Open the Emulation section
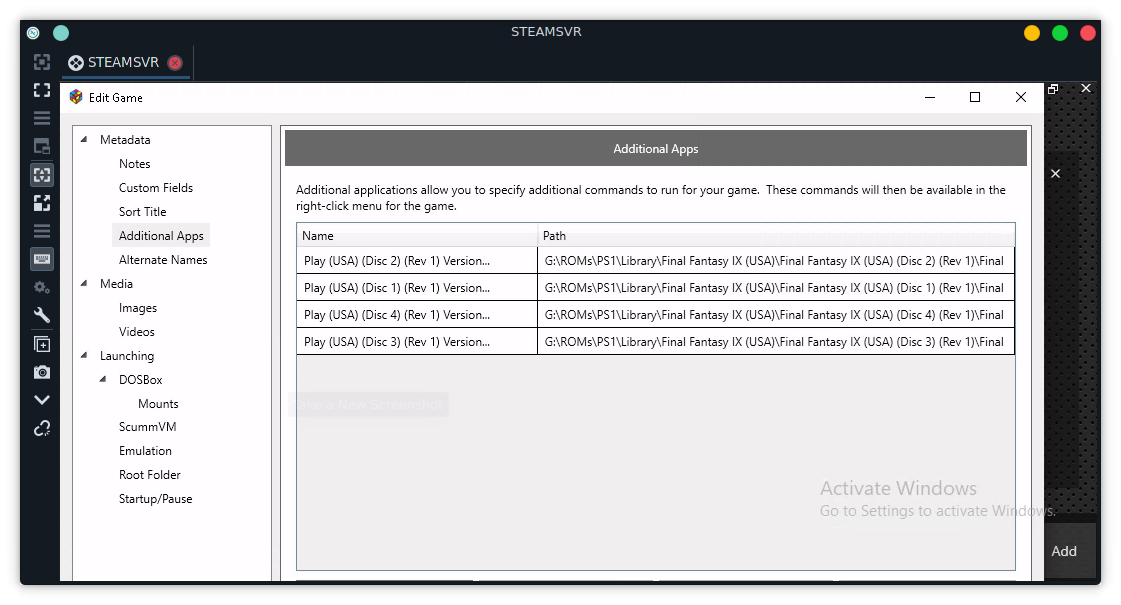 pyautogui.click(x=145, y=451)
